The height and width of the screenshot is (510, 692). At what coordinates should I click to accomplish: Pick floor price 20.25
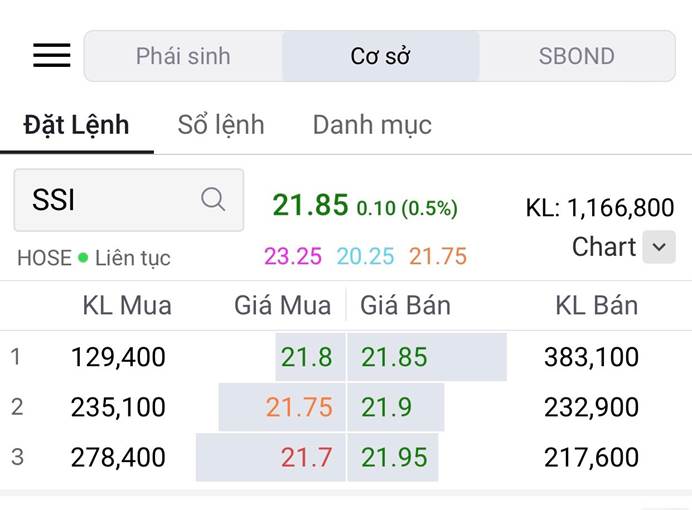pos(365,256)
